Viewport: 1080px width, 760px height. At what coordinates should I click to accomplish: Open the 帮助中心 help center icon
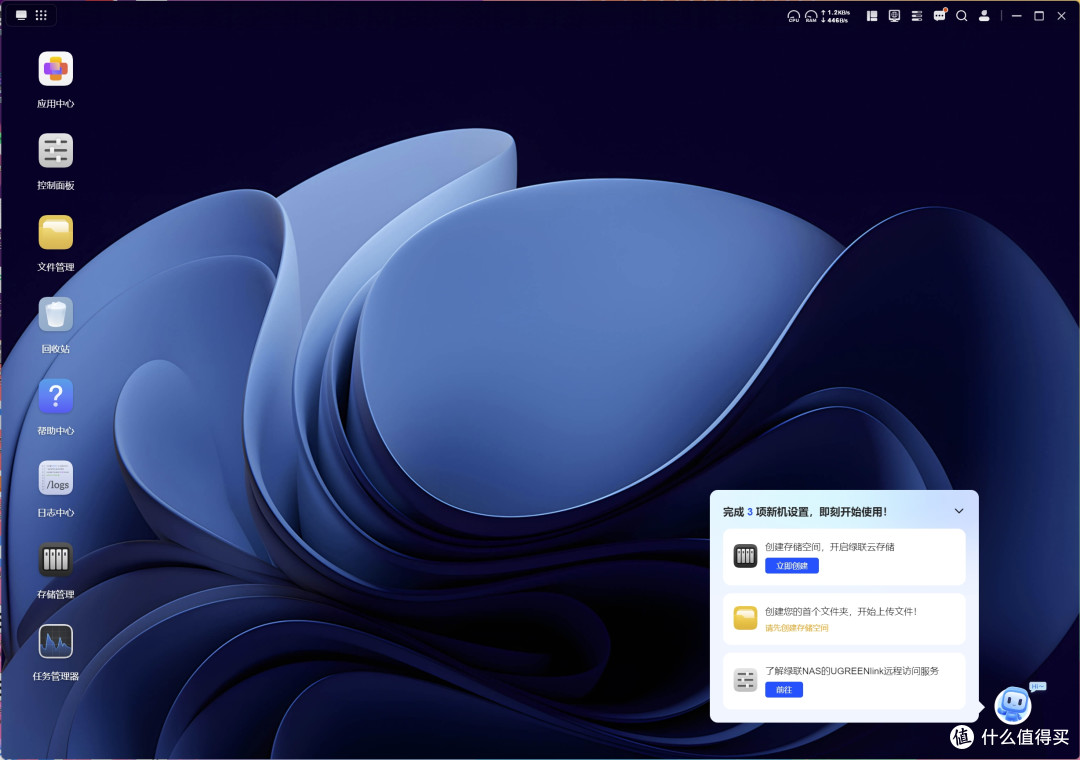(56, 396)
